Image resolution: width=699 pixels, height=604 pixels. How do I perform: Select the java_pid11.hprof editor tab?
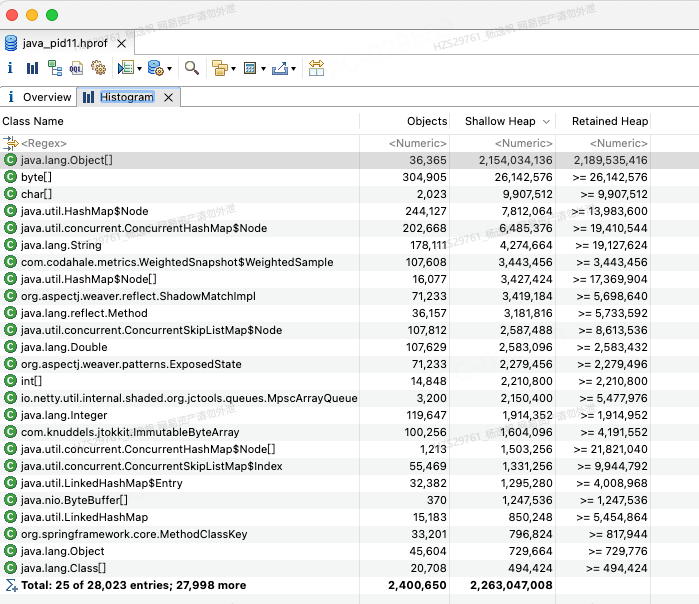click(65, 43)
